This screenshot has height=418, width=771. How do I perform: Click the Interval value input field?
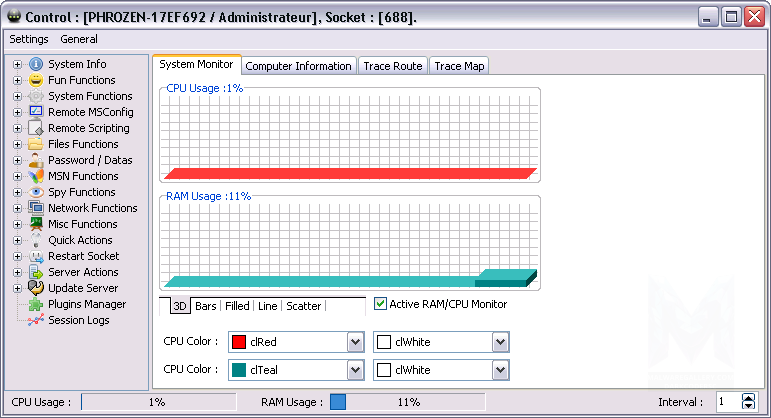coord(727,401)
